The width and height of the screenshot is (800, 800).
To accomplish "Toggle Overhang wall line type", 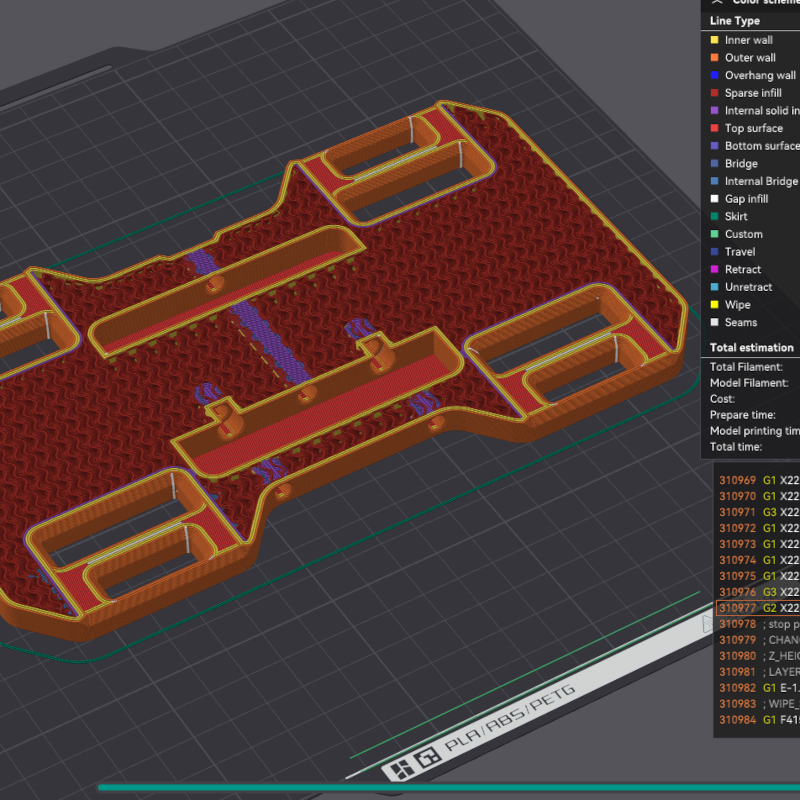I will coord(760,75).
